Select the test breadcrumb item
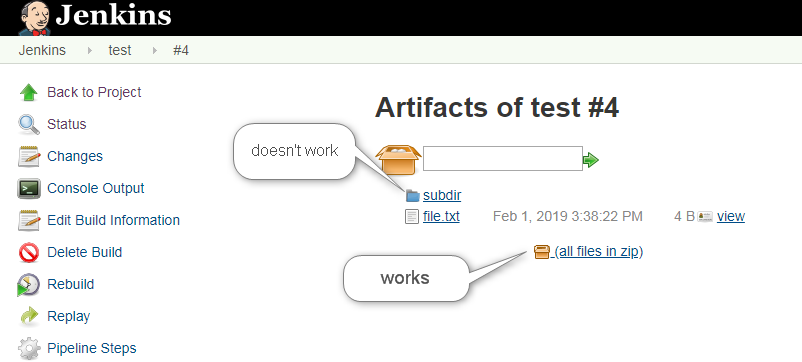The width and height of the screenshot is (802, 362). (120, 51)
